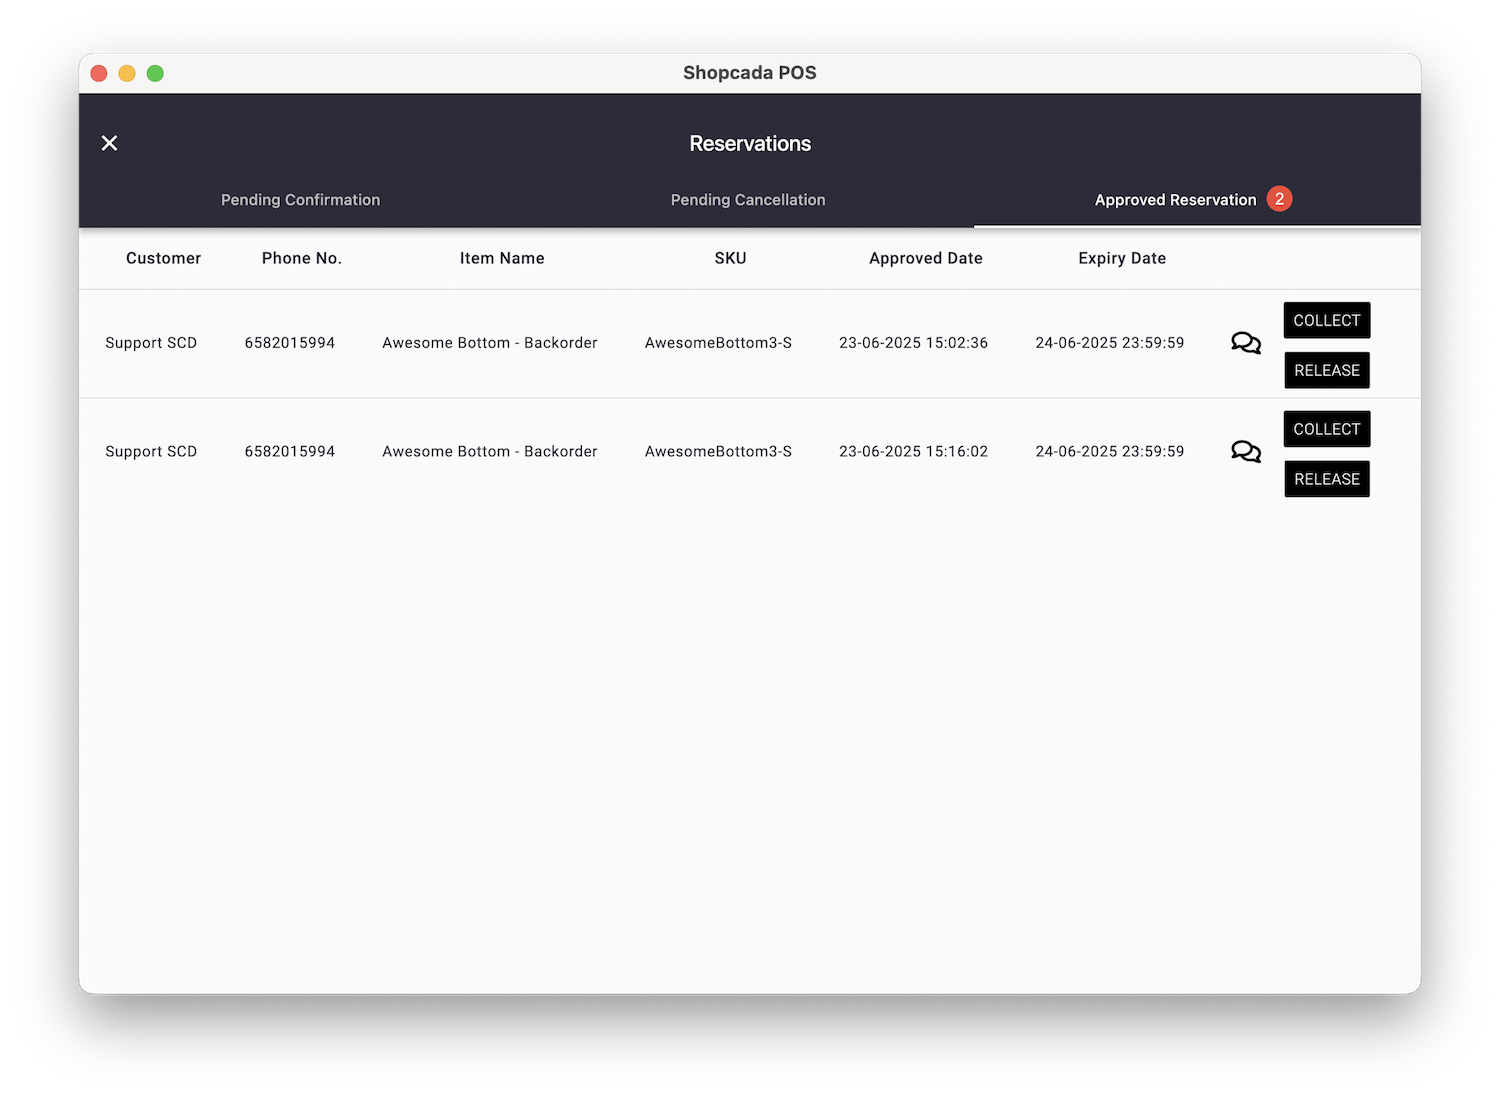The height and width of the screenshot is (1098, 1500).
Task: Select the Approved Reservation tab
Action: pos(1175,200)
